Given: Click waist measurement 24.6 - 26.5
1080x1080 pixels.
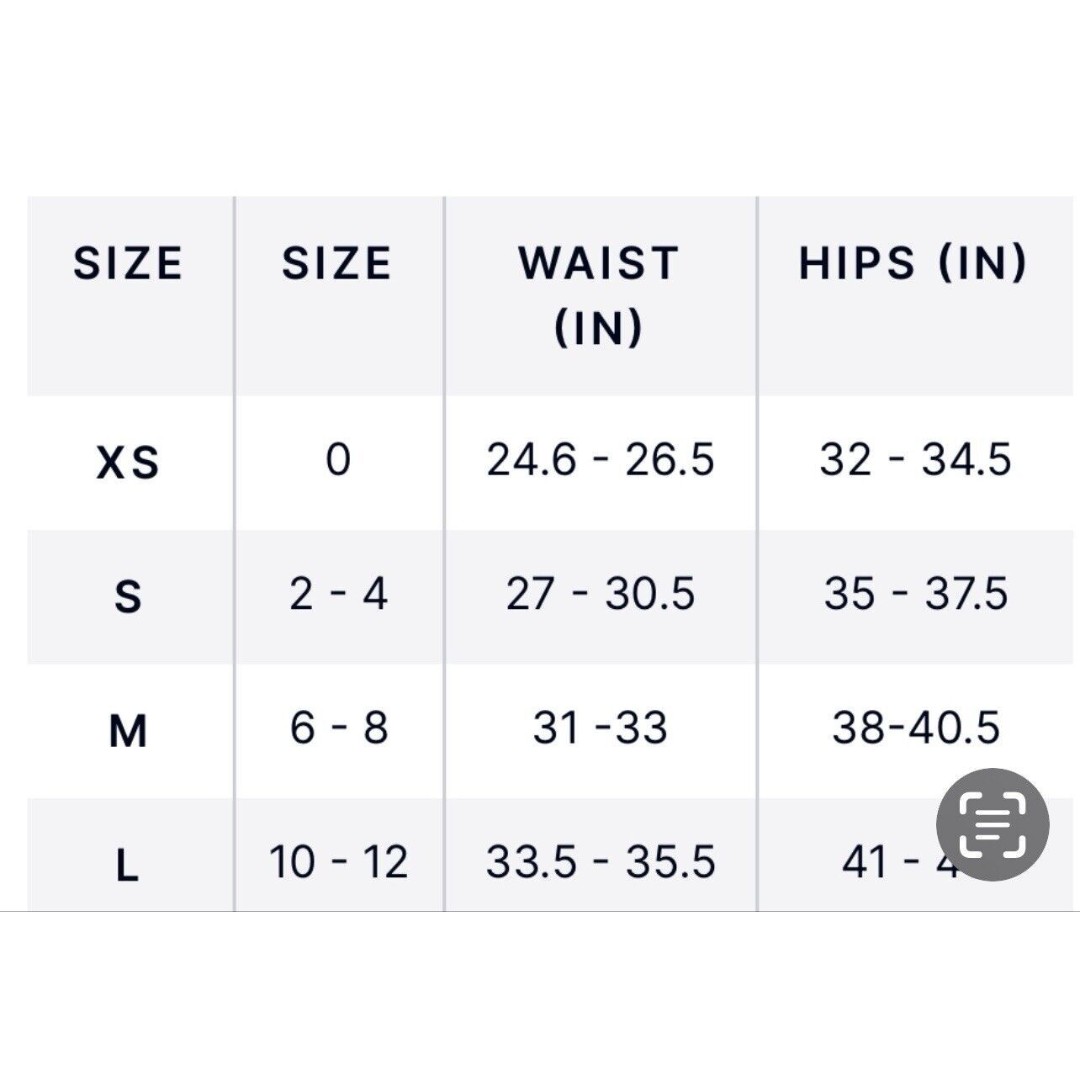Looking at the screenshot, I should point(601,459).
